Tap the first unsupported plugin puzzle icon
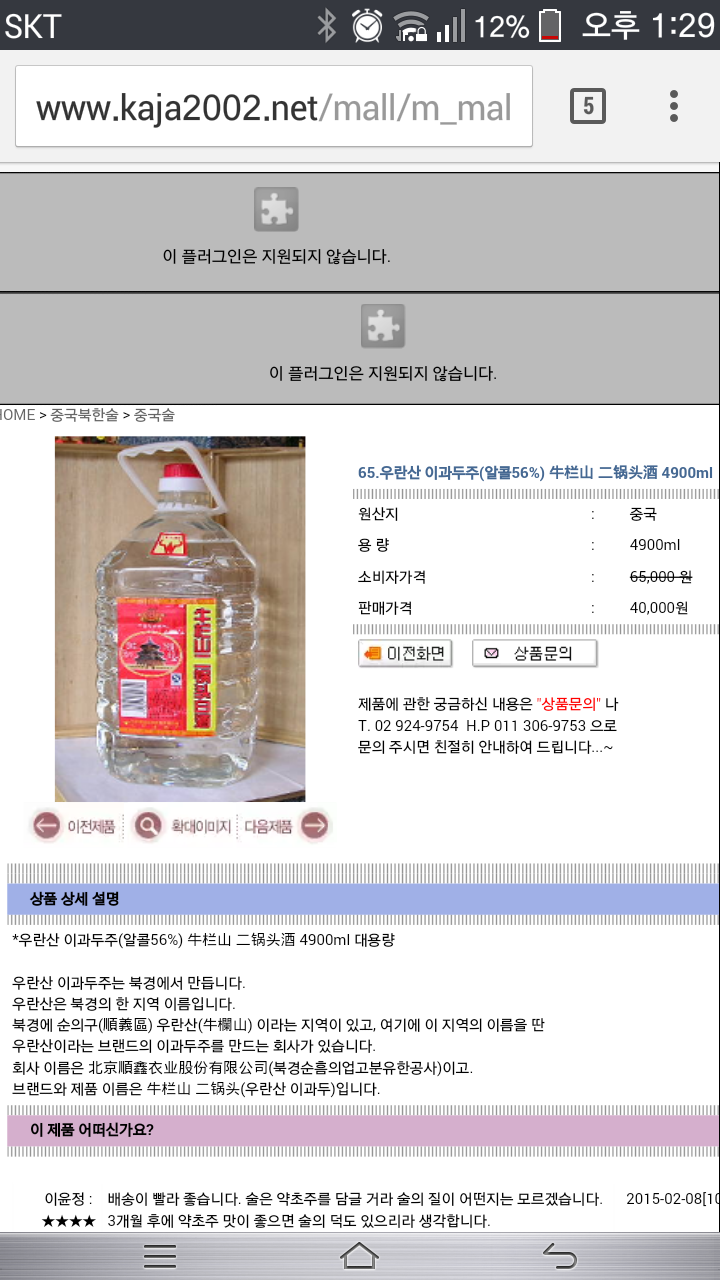The height and width of the screenshot is (1280, 720). click(276, 209)
